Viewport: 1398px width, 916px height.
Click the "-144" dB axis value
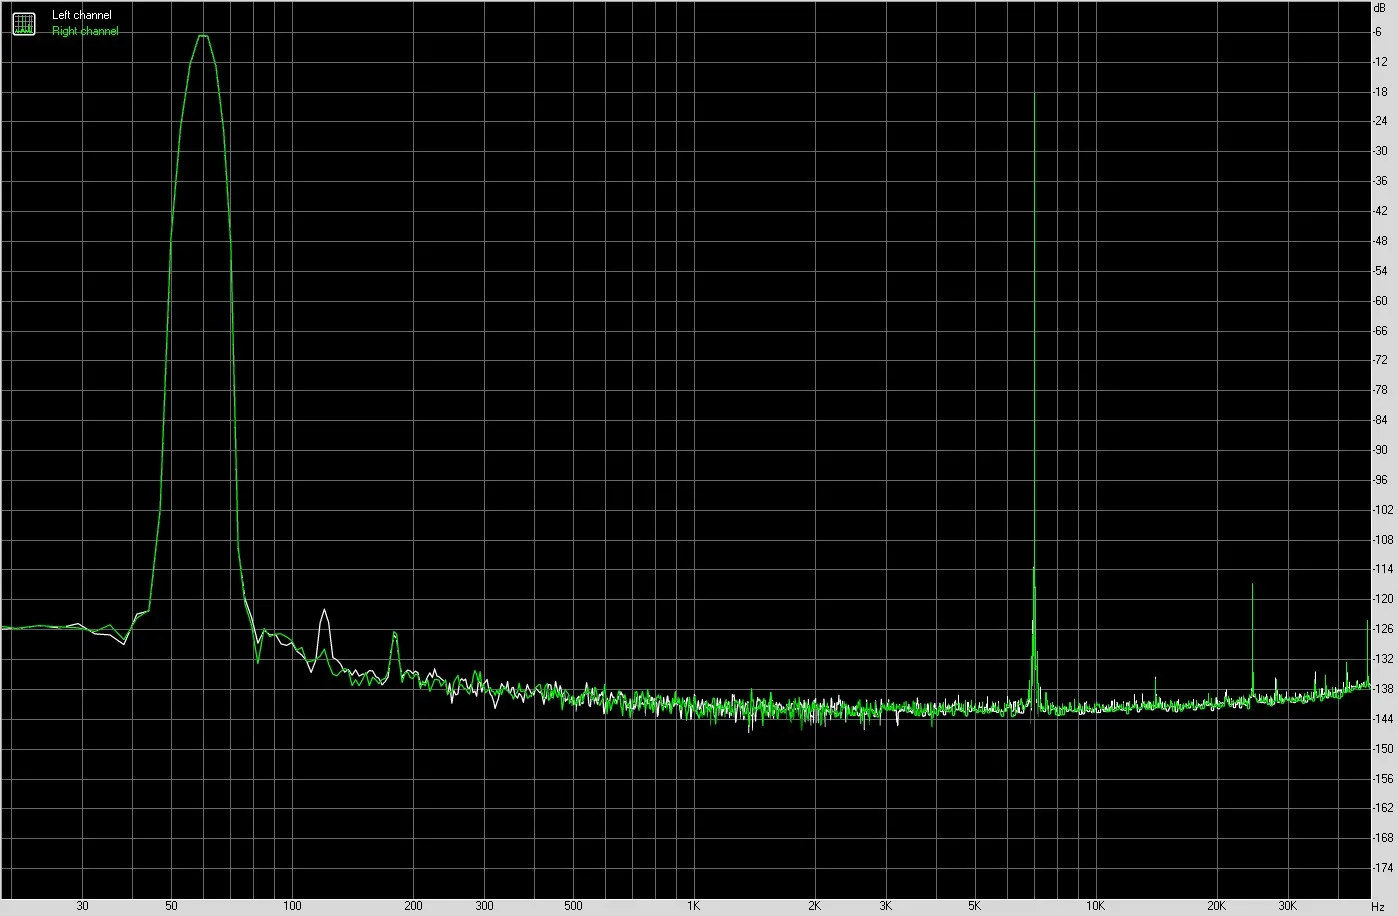click(1383, 719)
